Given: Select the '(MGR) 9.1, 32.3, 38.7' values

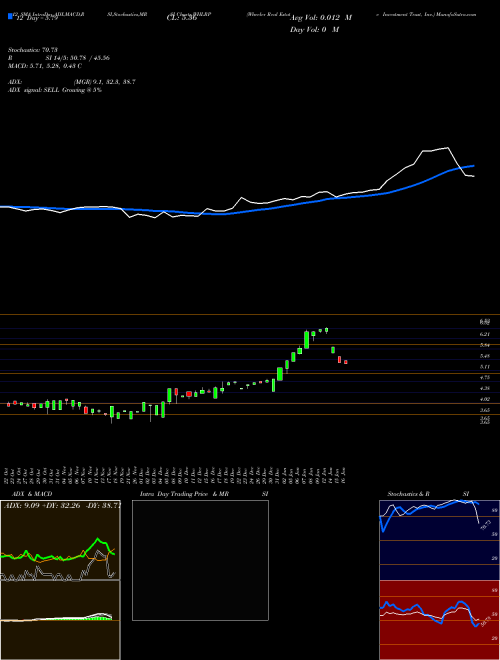Looking at the screenshot, I should pyautogui.click(x=104, y=82).
